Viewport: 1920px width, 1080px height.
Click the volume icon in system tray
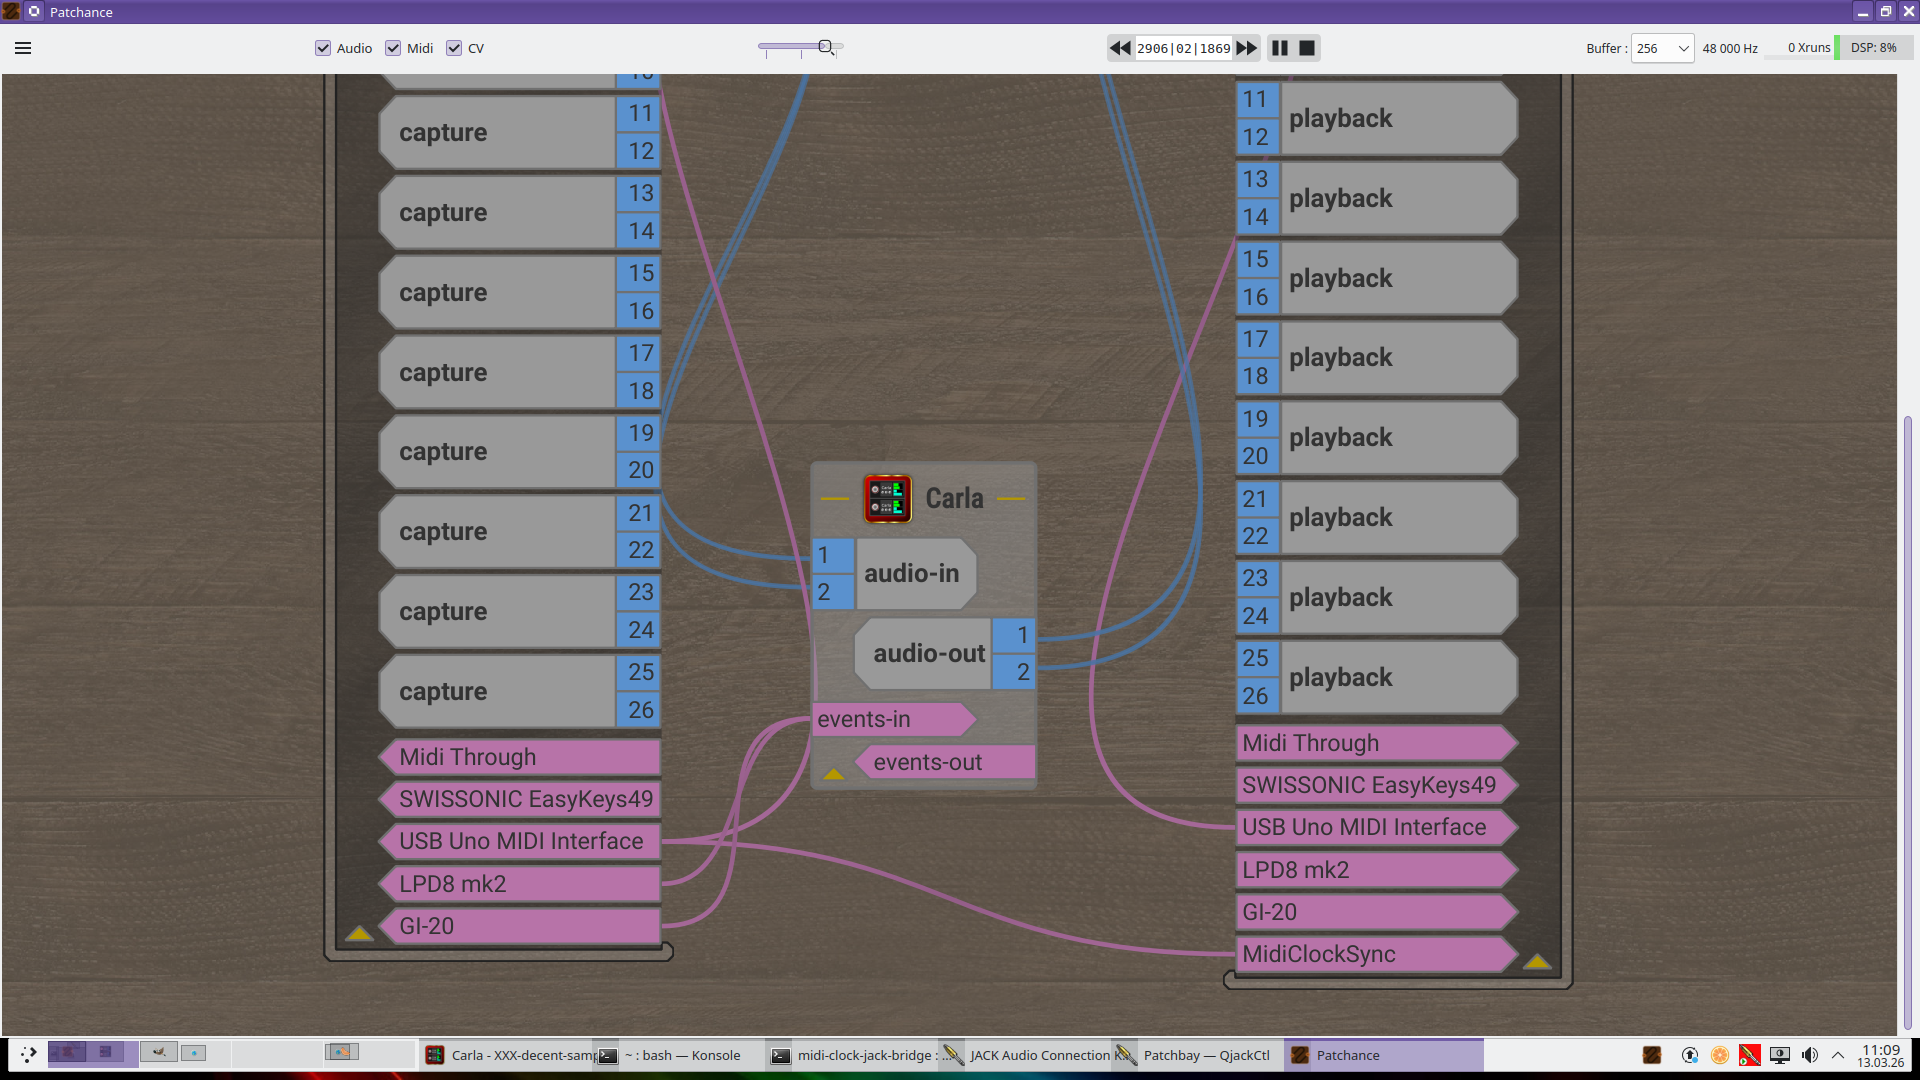point(1810,1055)
